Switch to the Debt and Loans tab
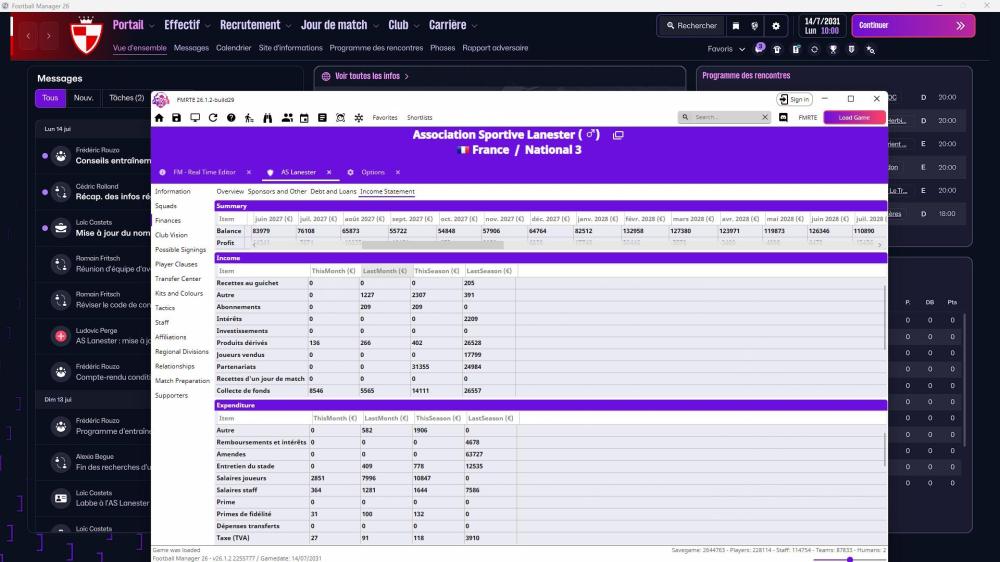This screenshot has height=562, width=1000. click(x=333, y=191)
